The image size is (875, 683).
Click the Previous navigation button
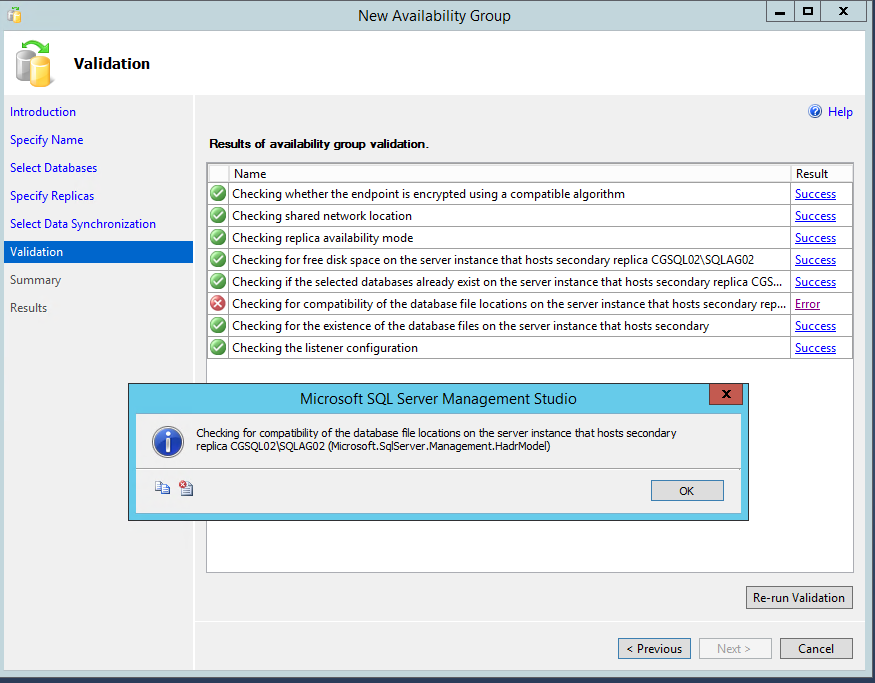click(x=654, y=648)
